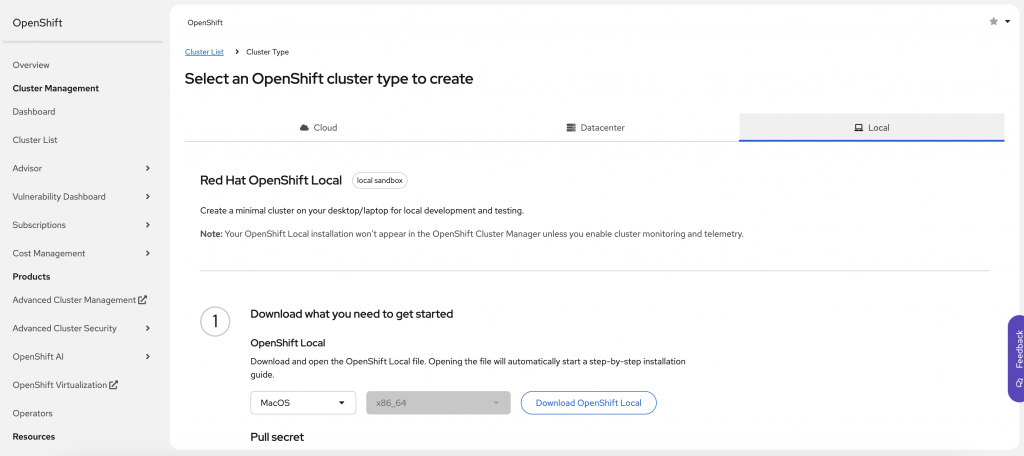This screenshot has width=1024, height=456.
Task: Click the disabled x86_64 architecture dropdown
Action: click(x=438, y=403)
